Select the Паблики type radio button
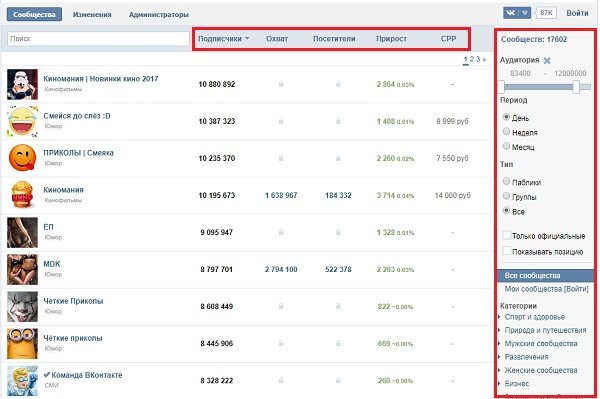The width and height of the screenshot is (600, 399). click(x=506, y=181)
